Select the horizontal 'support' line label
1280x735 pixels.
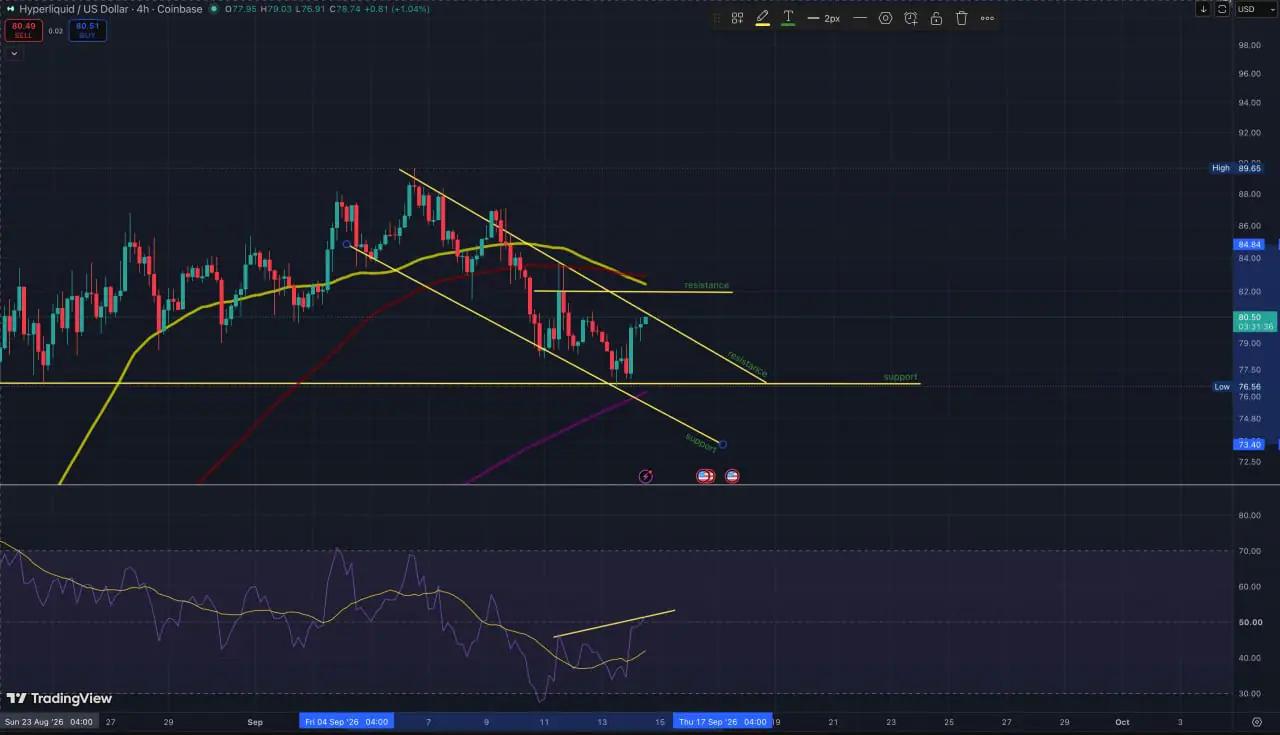(x=900, y=377)
